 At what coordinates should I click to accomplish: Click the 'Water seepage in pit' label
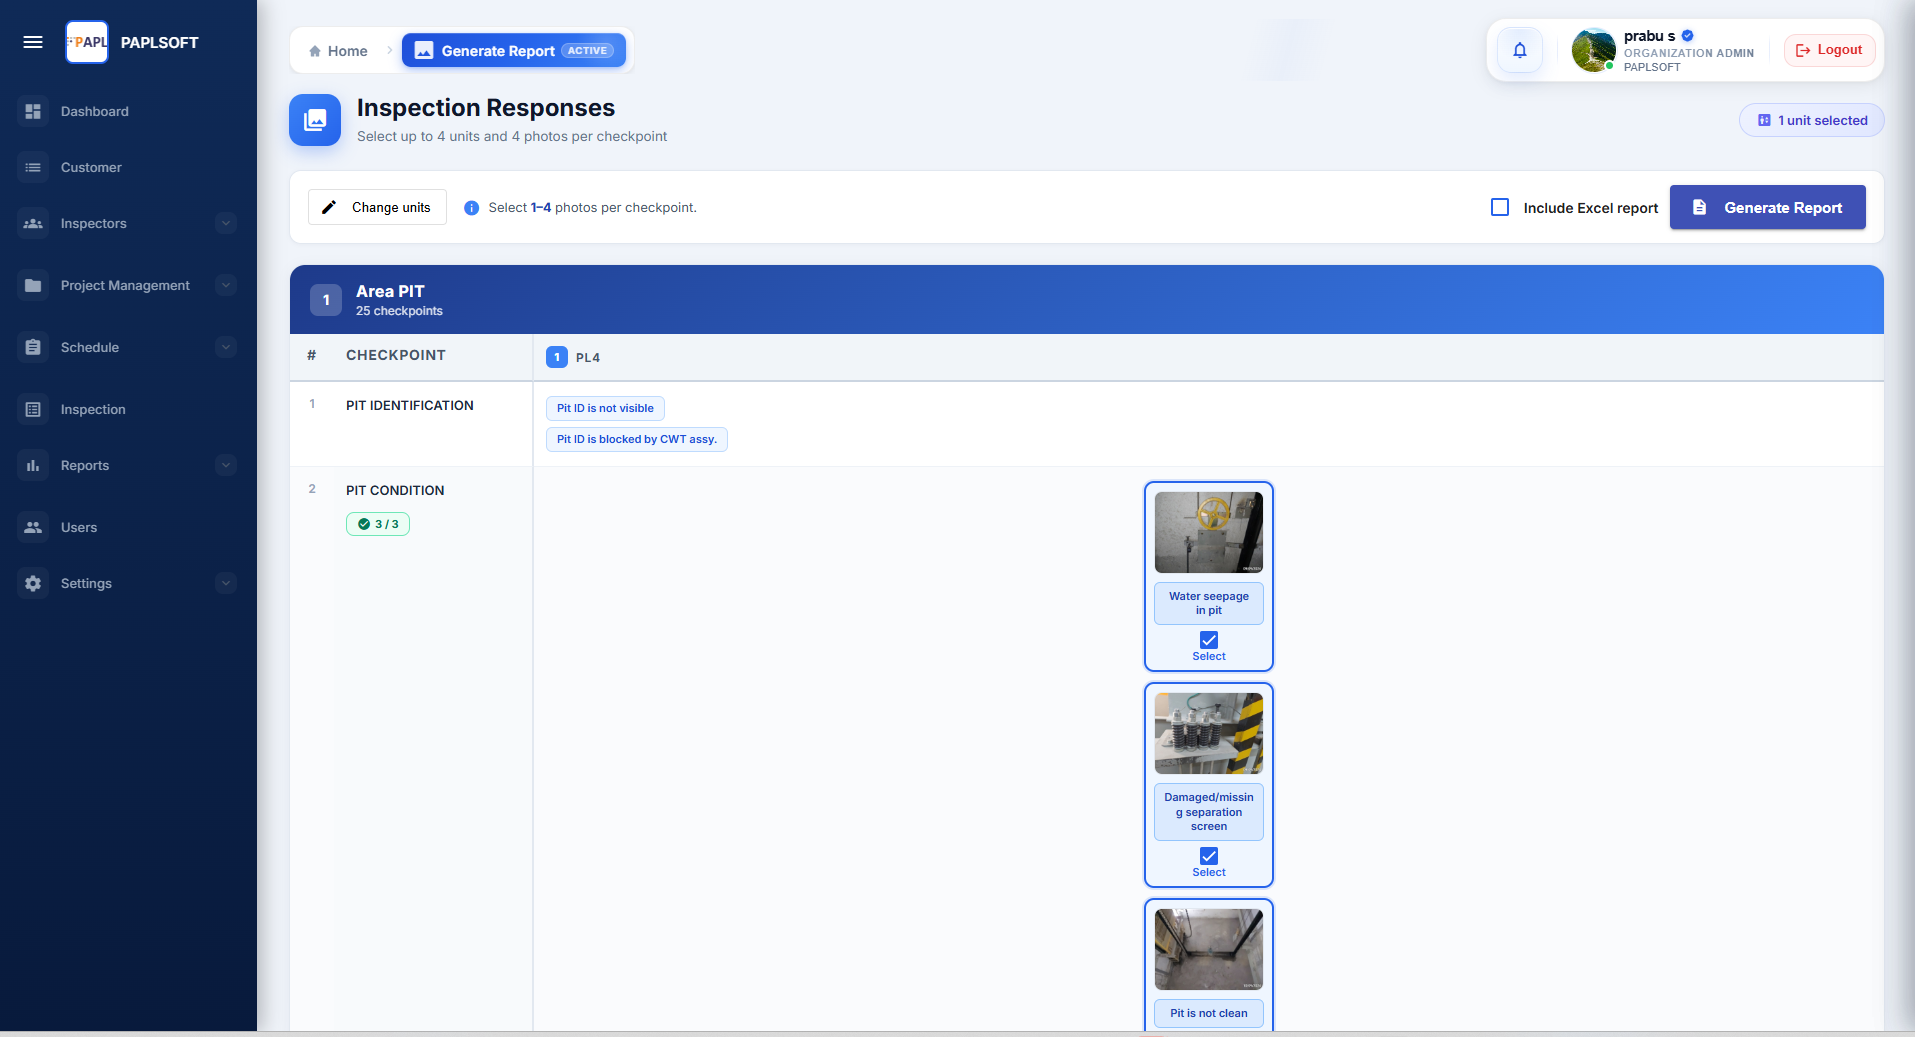click(1209, 603)
